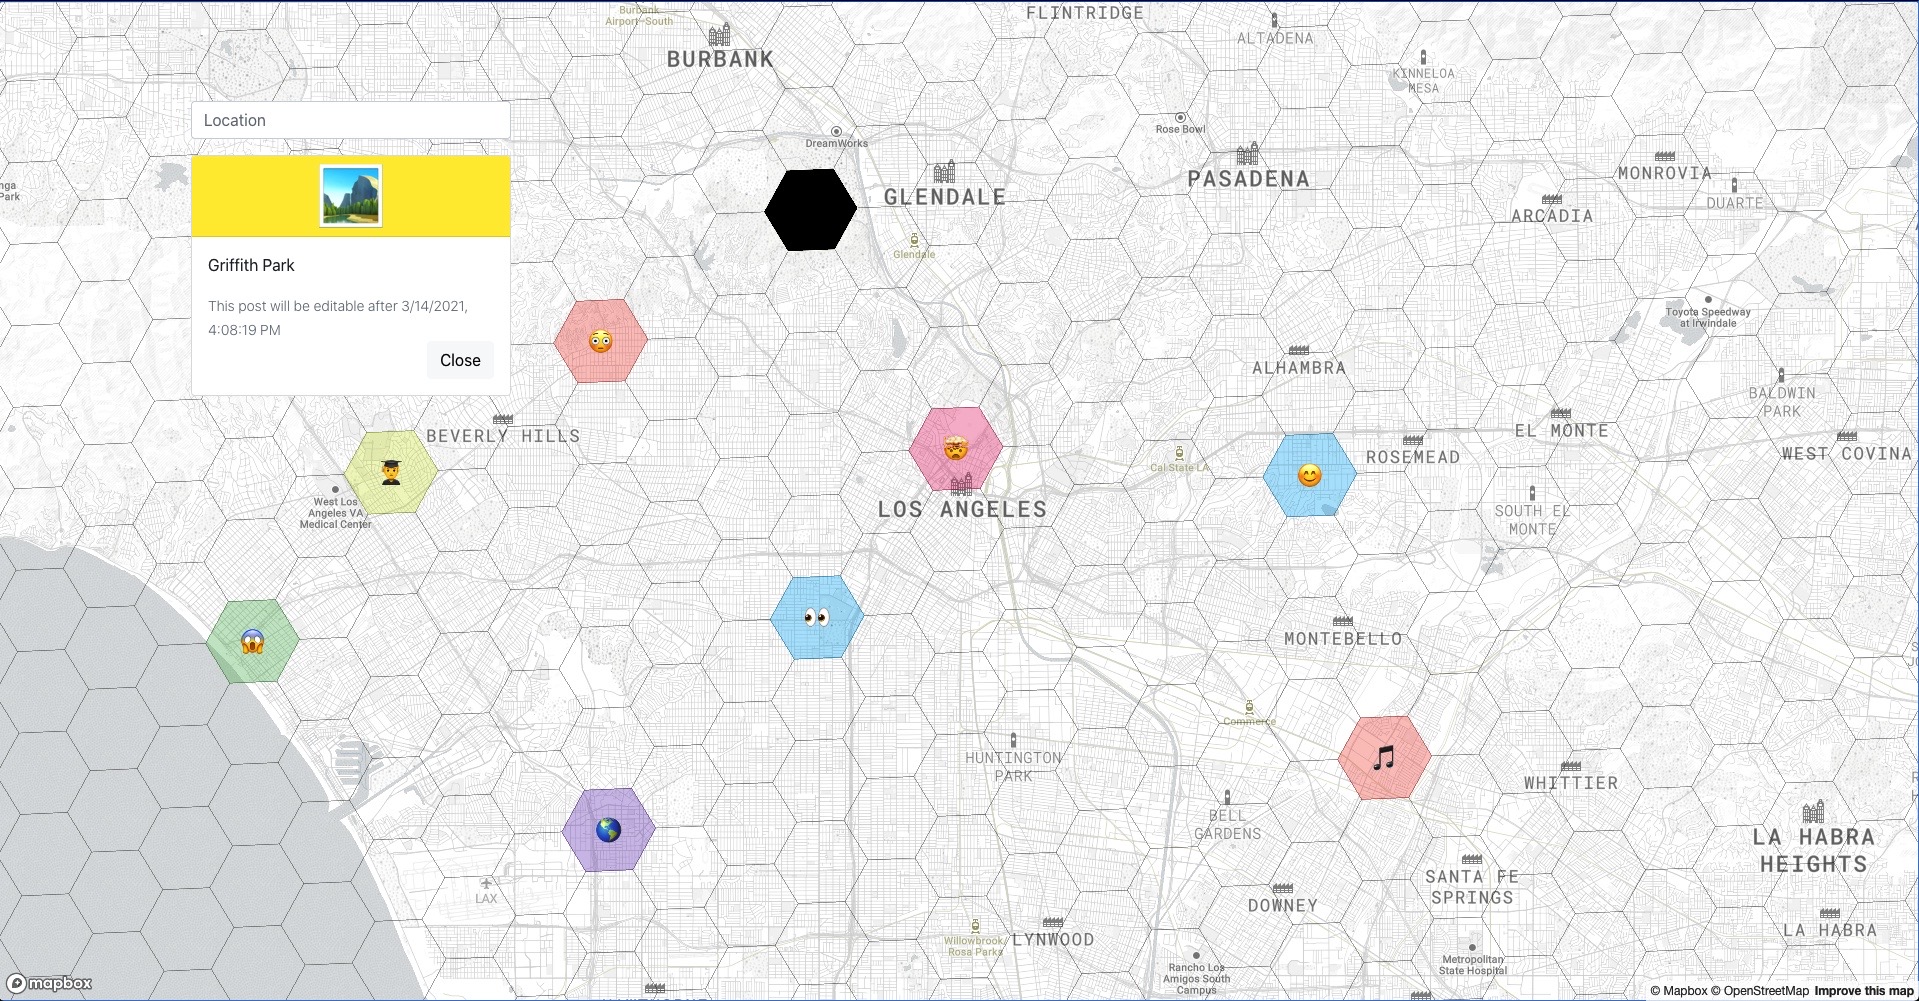1919x1001 pixels.
Task: Click the black hexagon near Glendale
Action: point(811,209)
